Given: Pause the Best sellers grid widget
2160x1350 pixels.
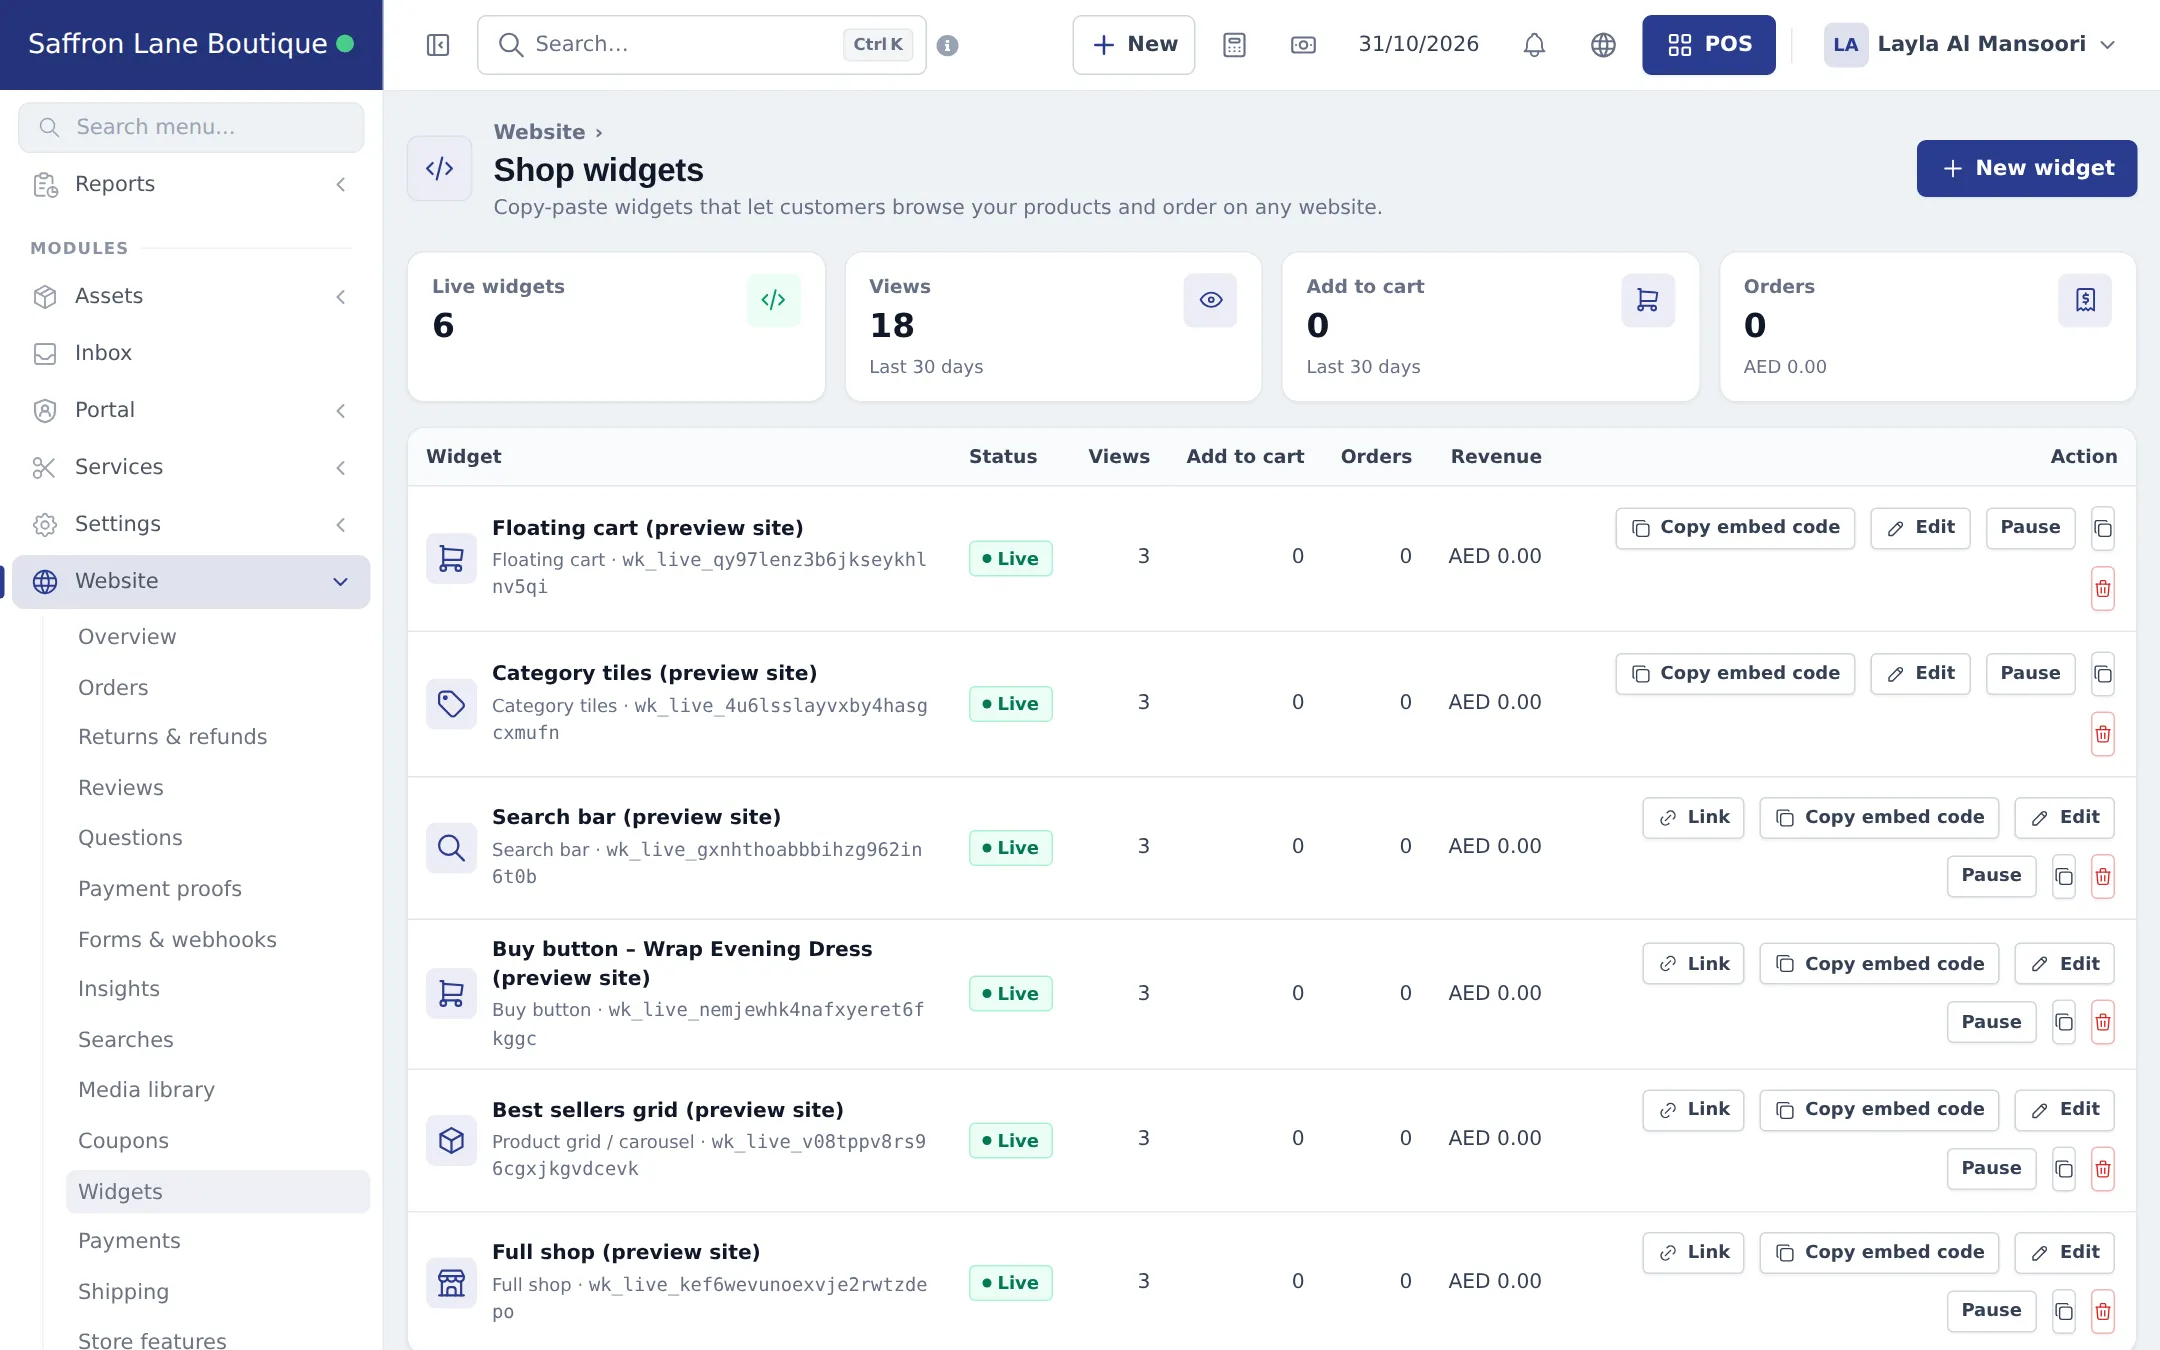Looking at the screenshot, I should tap(1991, 1168).
